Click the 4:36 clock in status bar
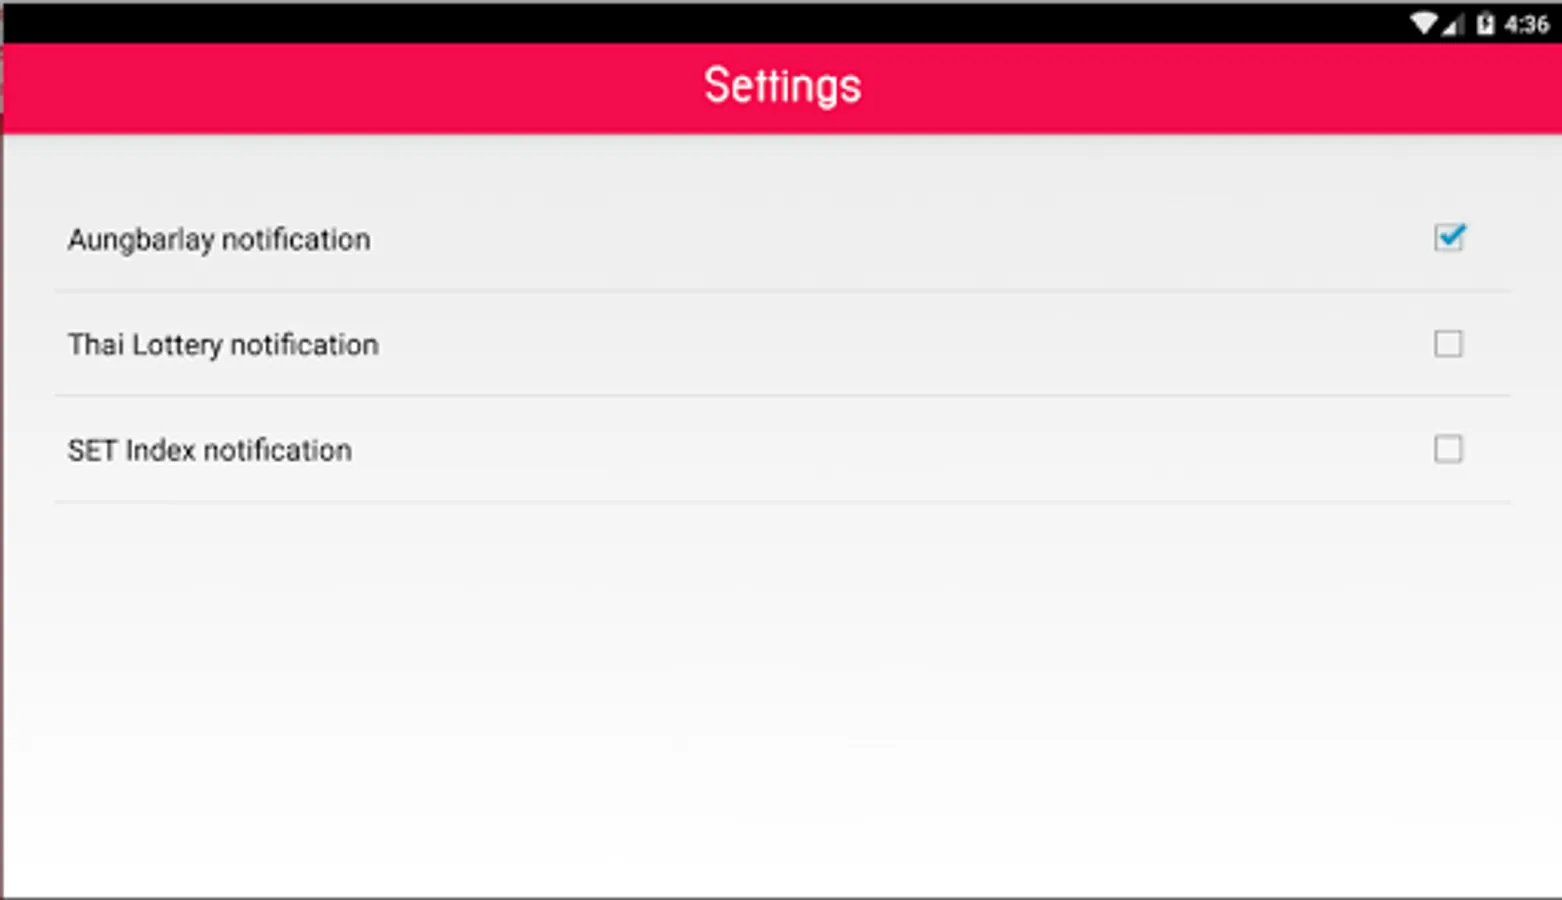The height and width of the screenshot is (900, 1562). coord(1526,24)
